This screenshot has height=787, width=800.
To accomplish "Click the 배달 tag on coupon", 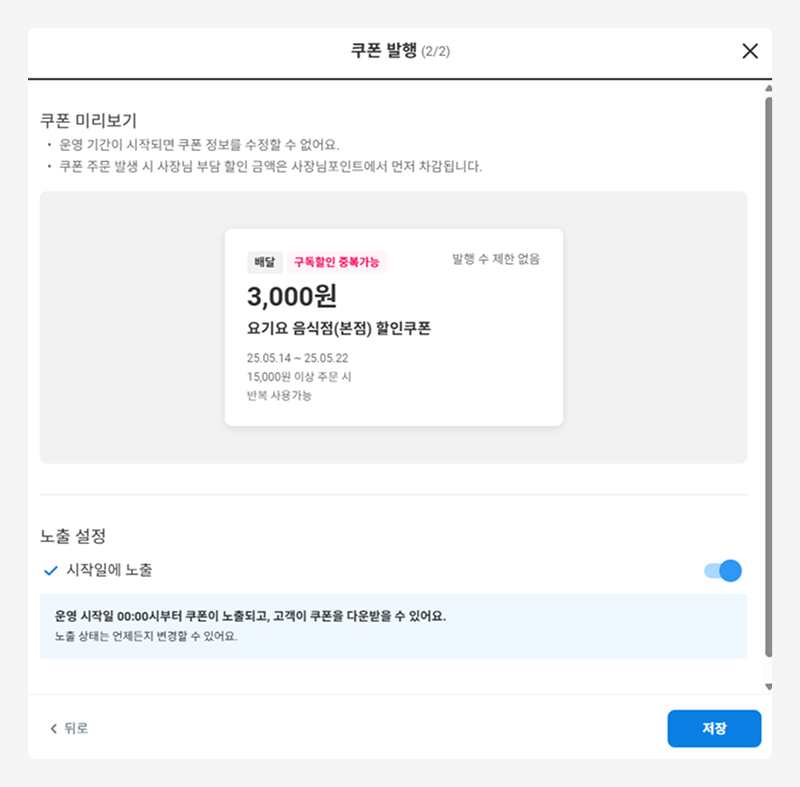I will (x=265, y=262).
